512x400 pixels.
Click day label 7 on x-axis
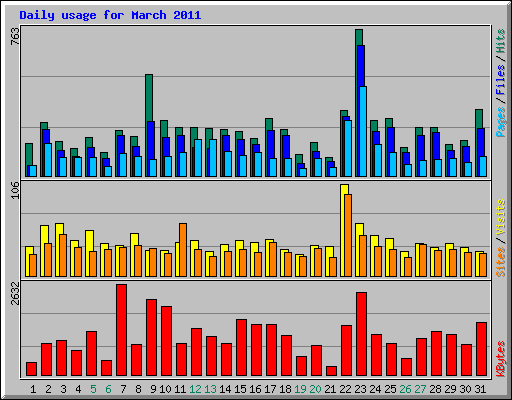(x=123, y=389)
